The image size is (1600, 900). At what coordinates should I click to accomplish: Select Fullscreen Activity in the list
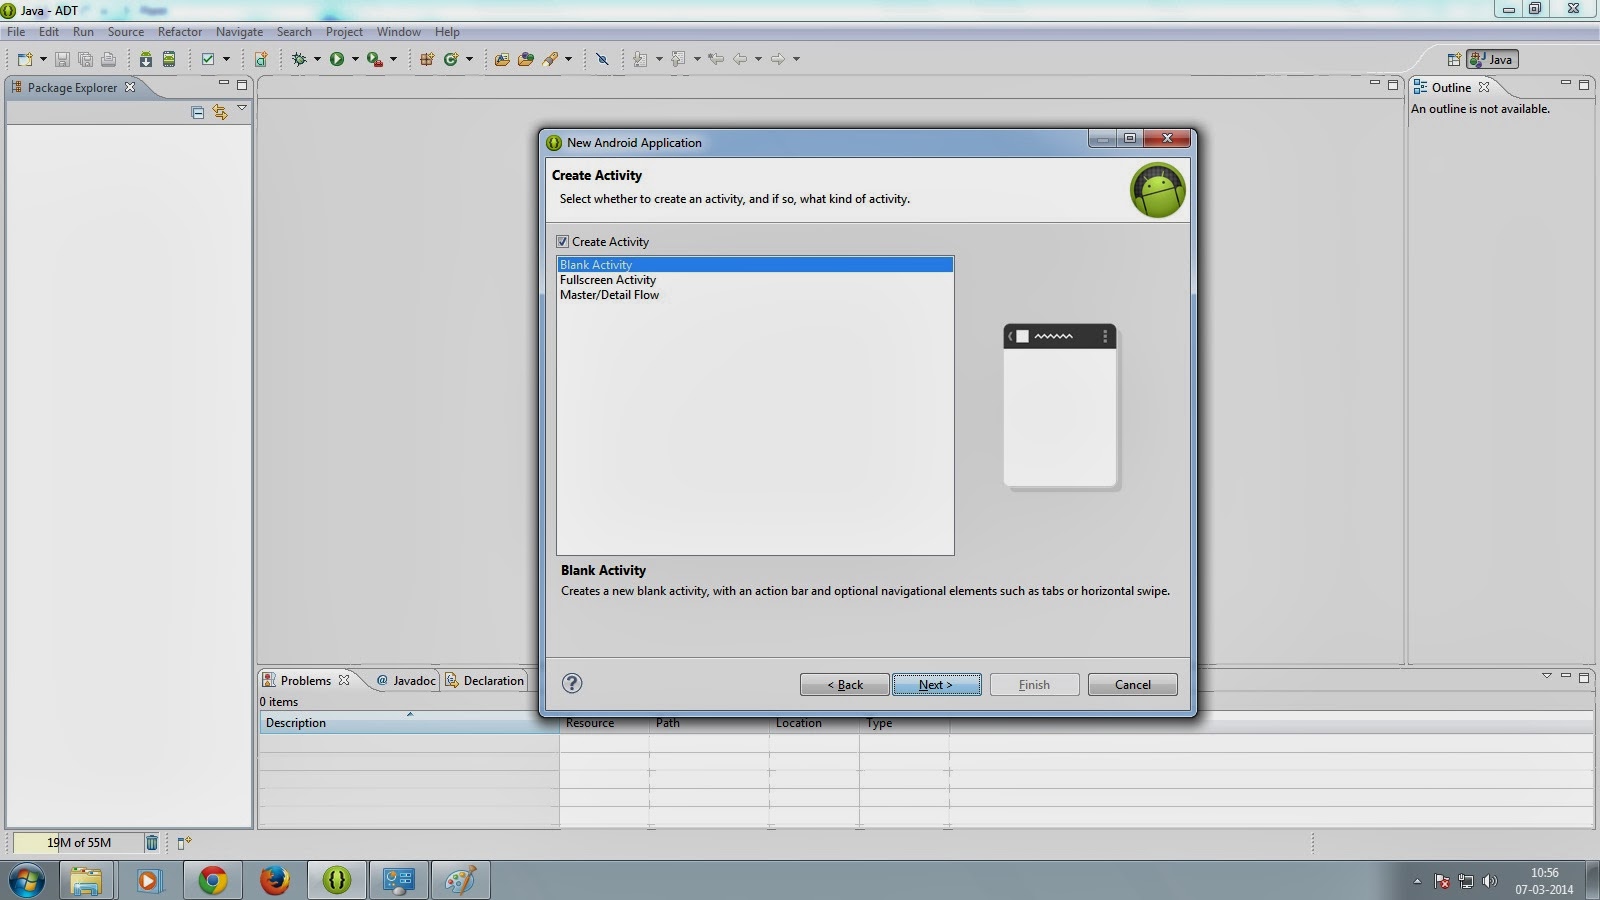click(608, 280)
